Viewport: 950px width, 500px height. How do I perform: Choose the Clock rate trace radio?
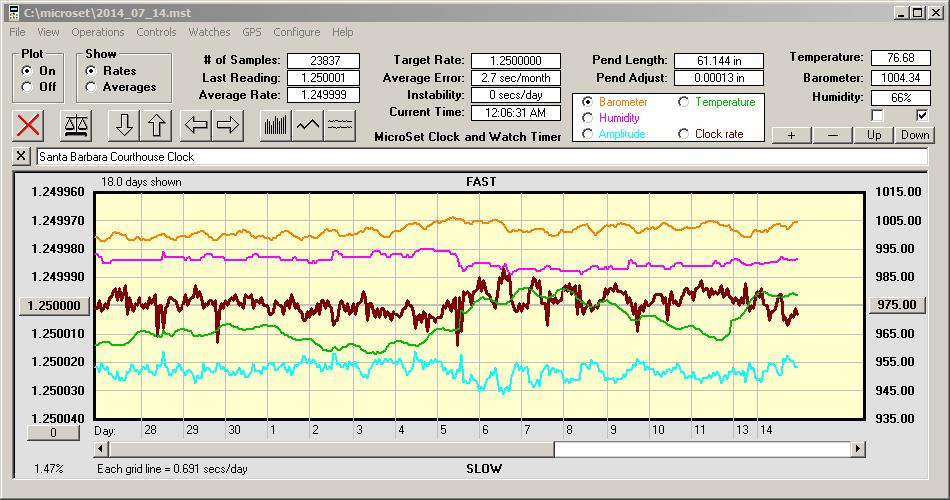683,133
